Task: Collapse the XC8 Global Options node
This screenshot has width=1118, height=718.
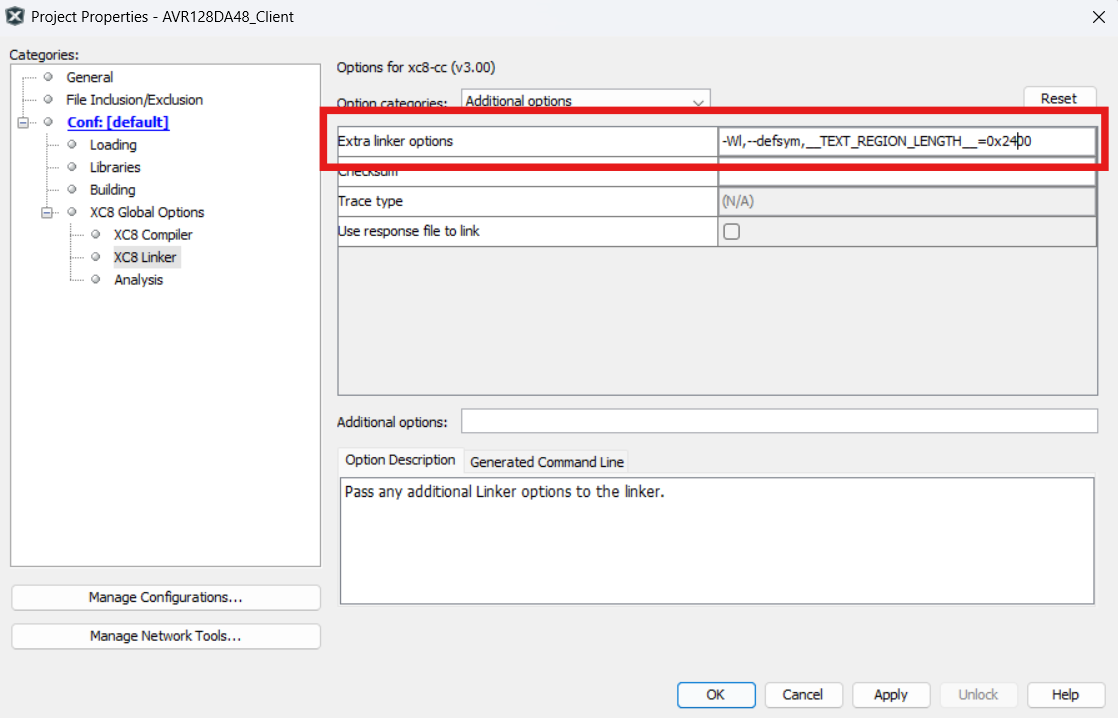Action: click(46, 213)
